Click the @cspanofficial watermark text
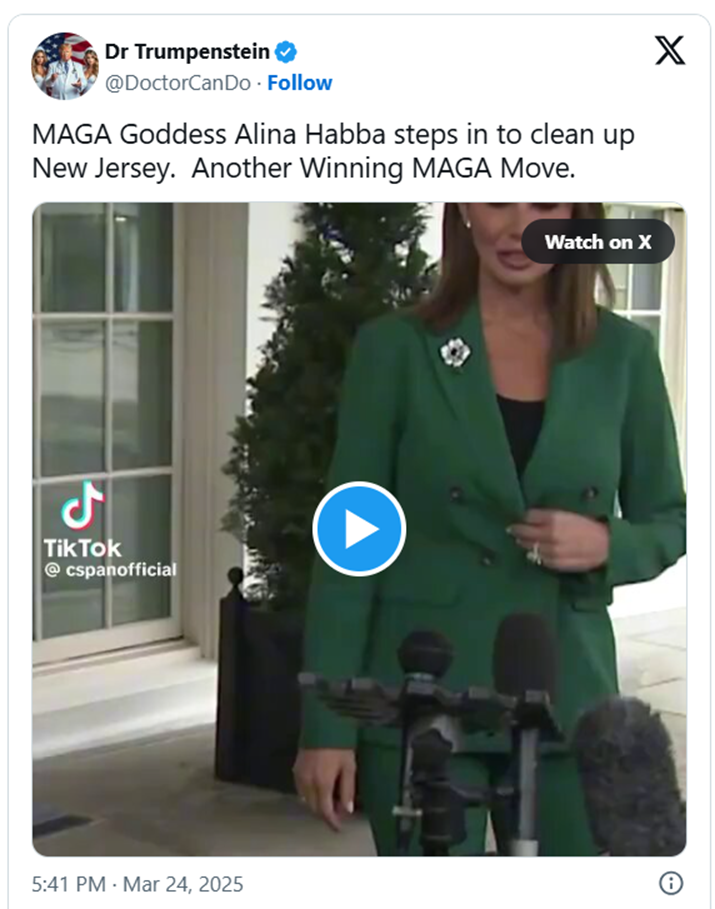This screenshot has height=909, width=715. point(110,570)
